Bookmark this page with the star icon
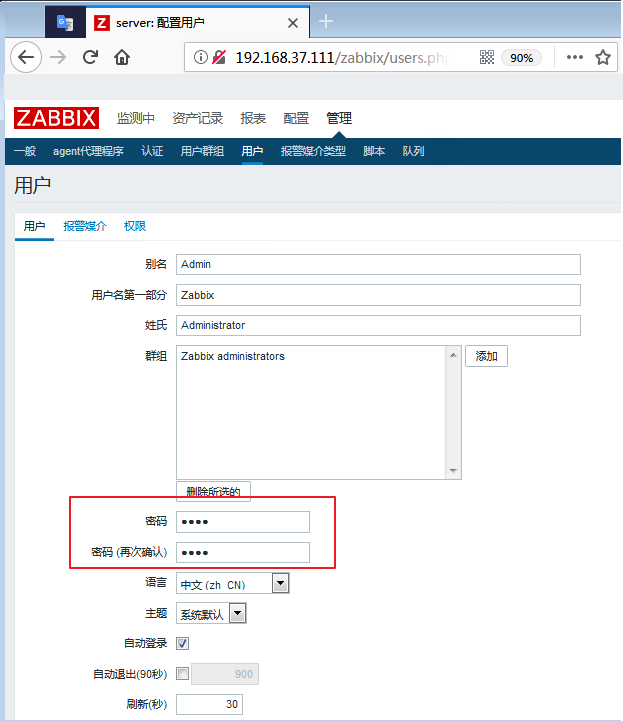The height and width of the screenshot is (721, 623). coord(603,57)
